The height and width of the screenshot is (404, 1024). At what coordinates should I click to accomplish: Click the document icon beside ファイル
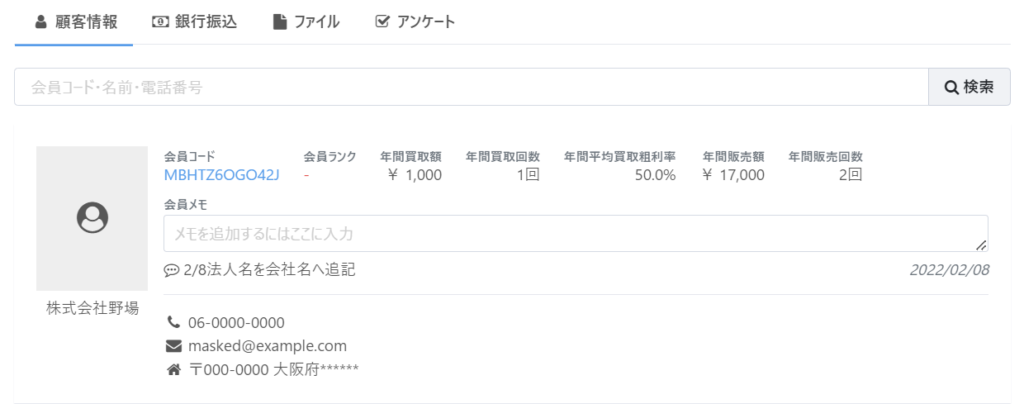pos(280,22)
